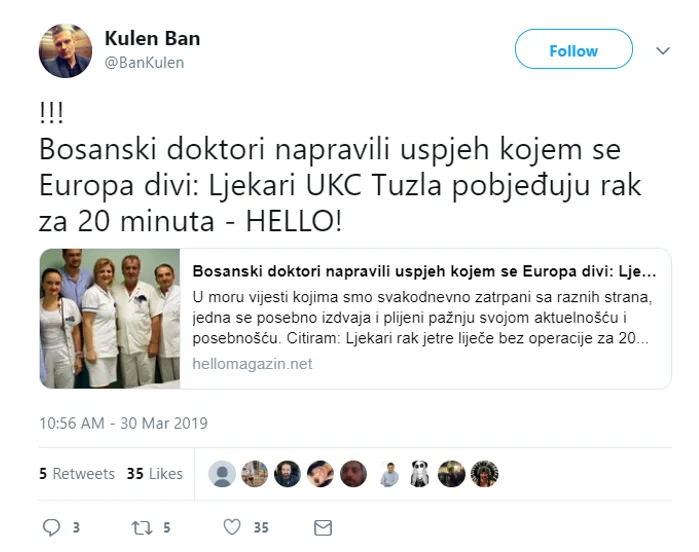Viewport: 699px width, 552px height.
Task: Open the article card headline link
Action: [424, 271]
